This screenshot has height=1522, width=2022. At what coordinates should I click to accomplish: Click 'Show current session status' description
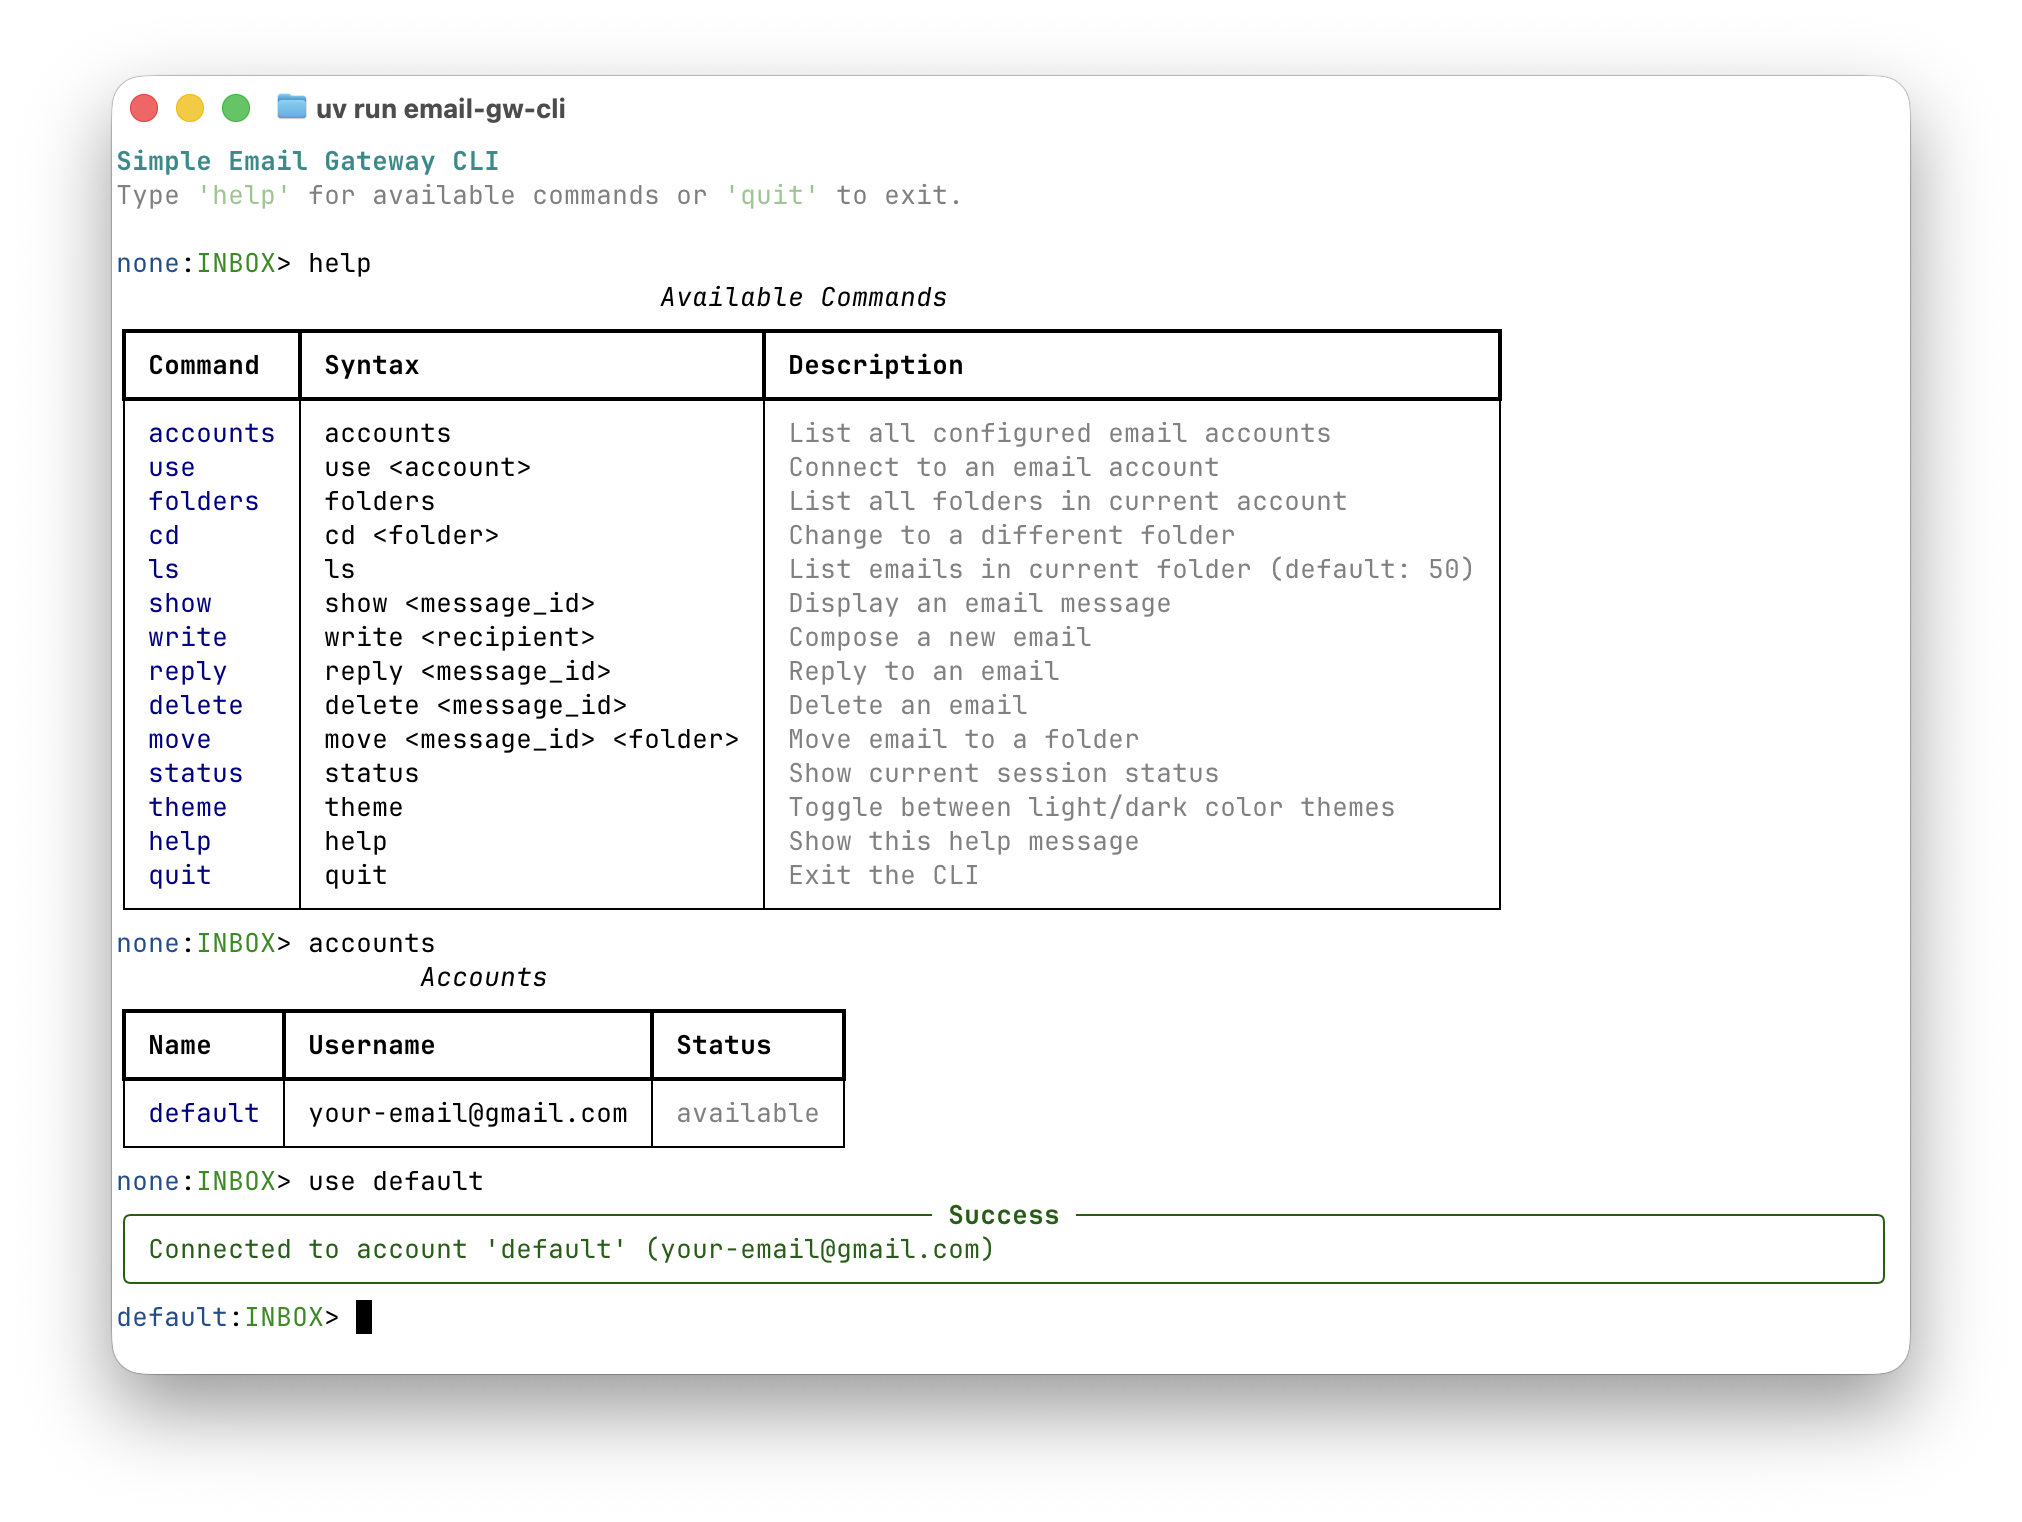click(x=1004, y=773)
